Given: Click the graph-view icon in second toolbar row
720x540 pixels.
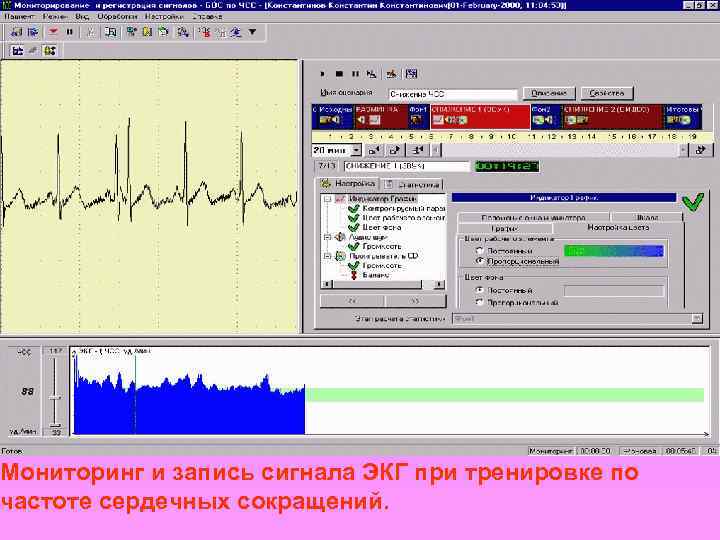Looking at the screenshot, I should click(x=17, y=51).
